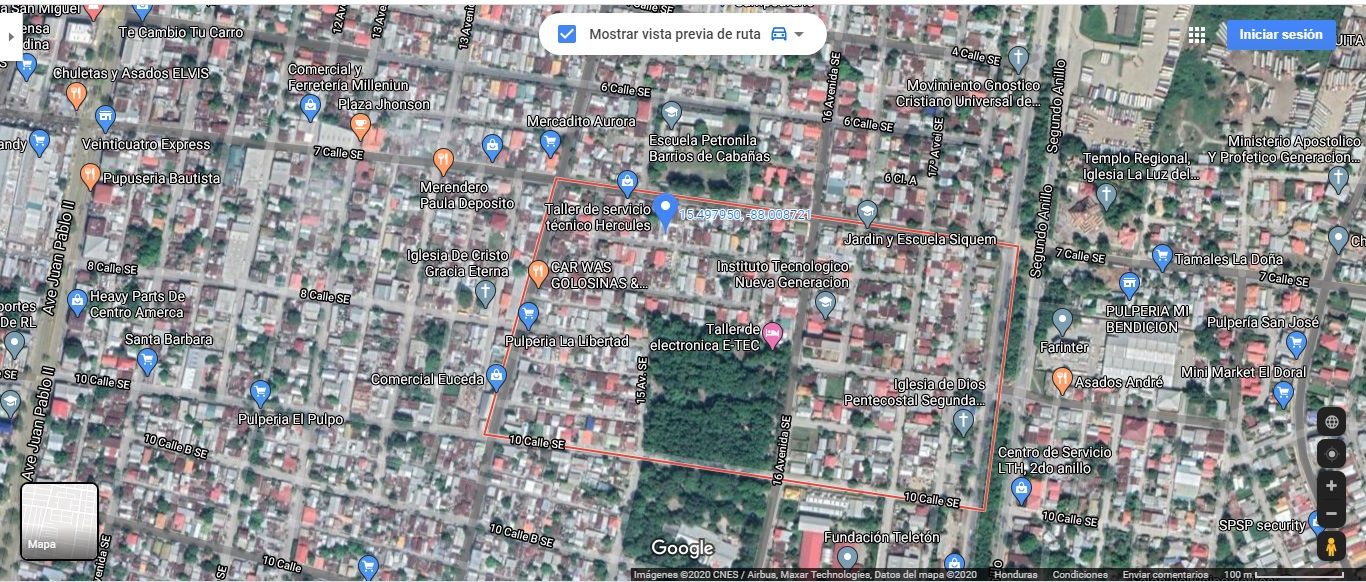Click the blue dropped coordinates pin
1366x582 pixels.
click(665, 212)
